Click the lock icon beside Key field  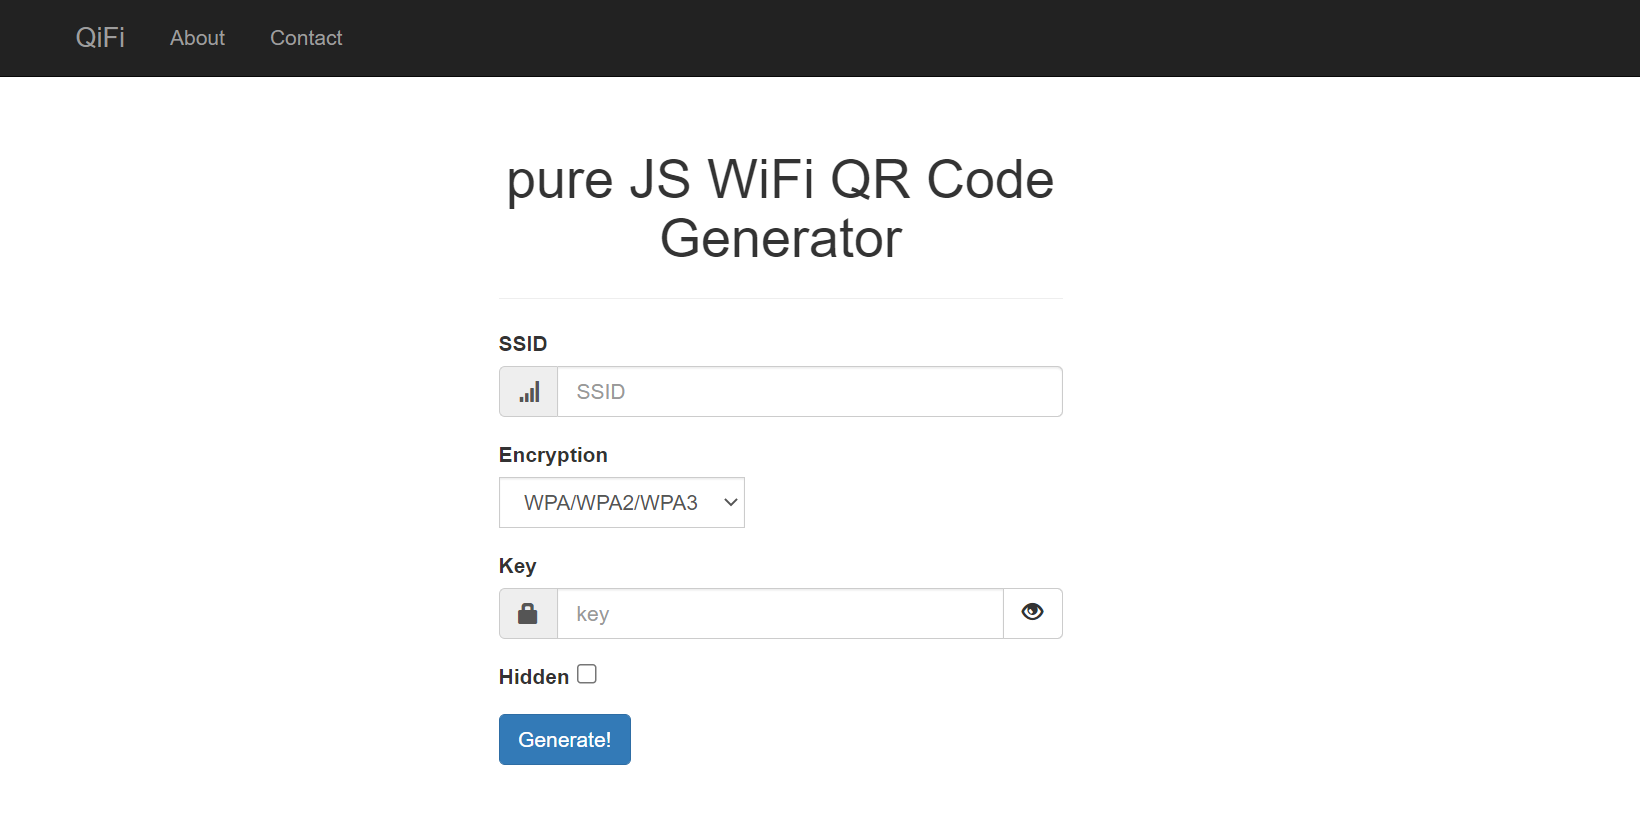click(x=528, y=614)
